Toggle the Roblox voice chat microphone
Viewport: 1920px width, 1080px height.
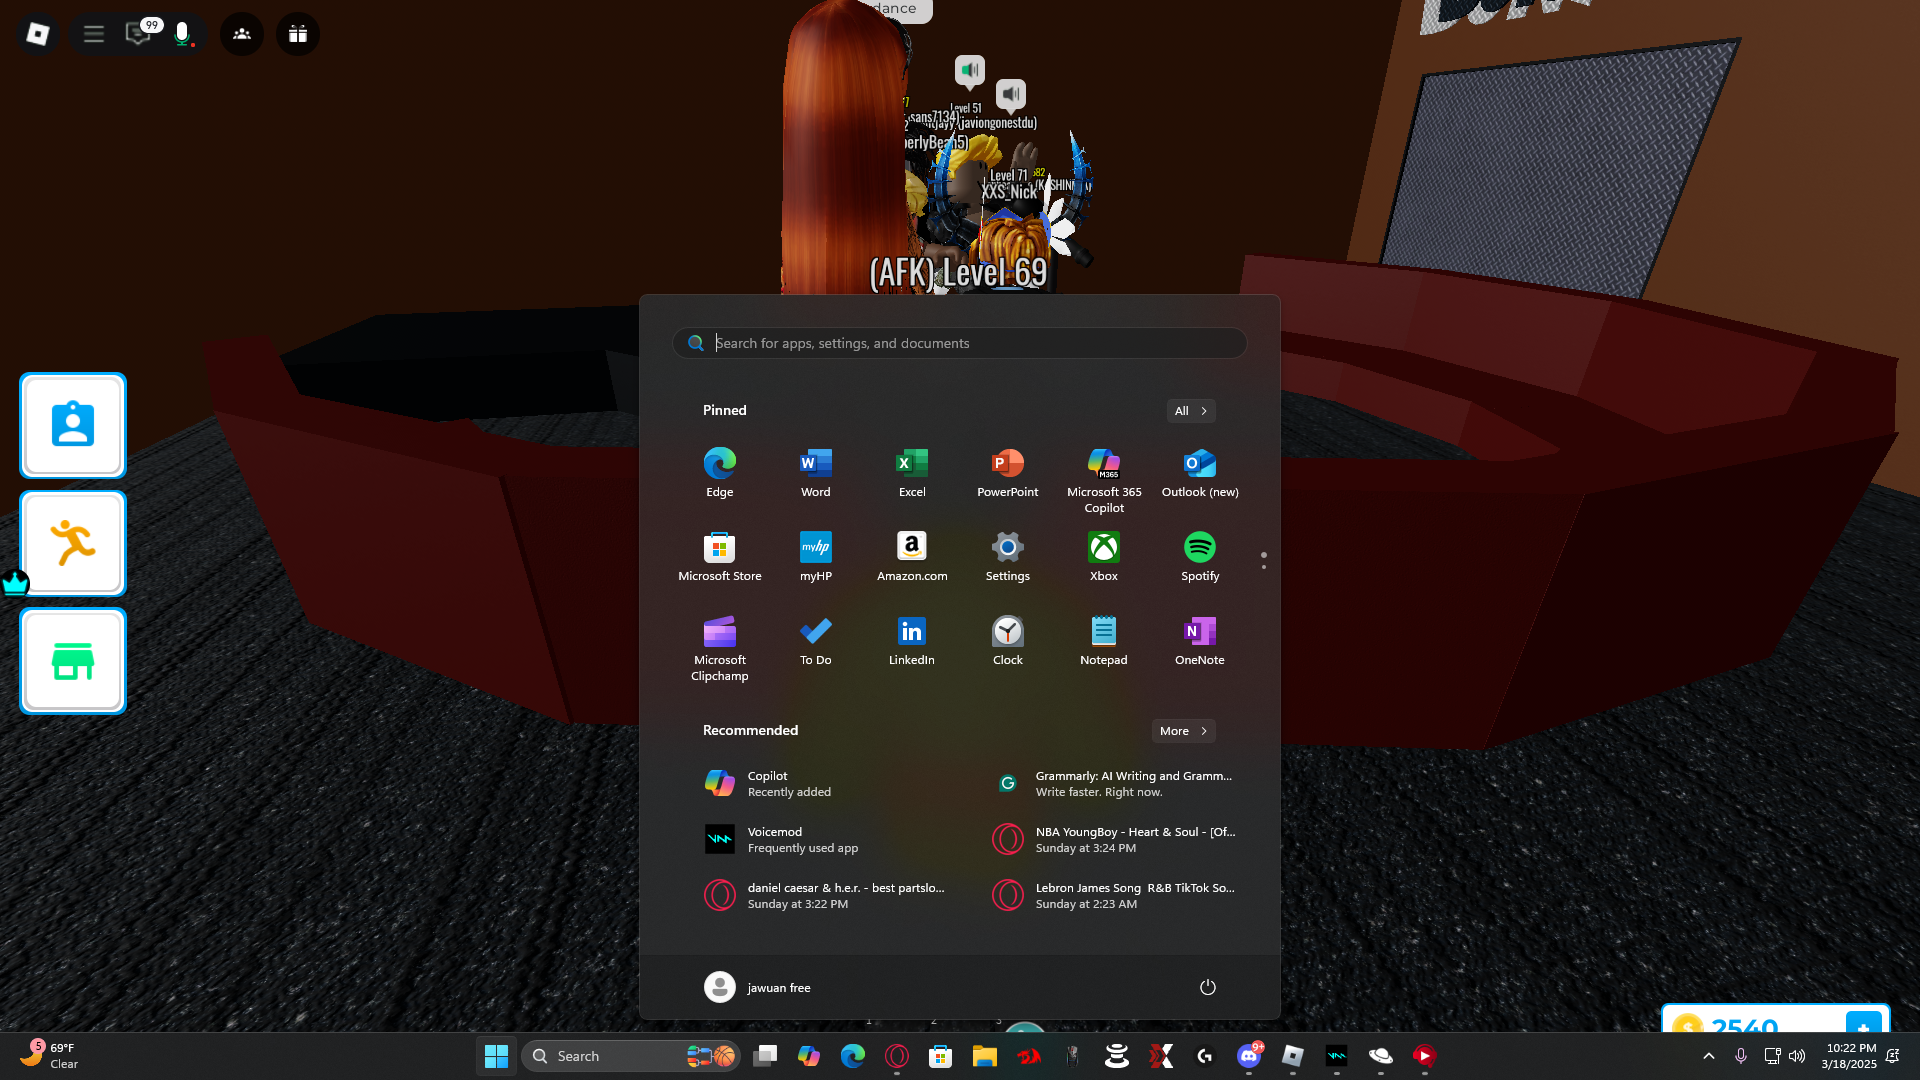point(182,34)
